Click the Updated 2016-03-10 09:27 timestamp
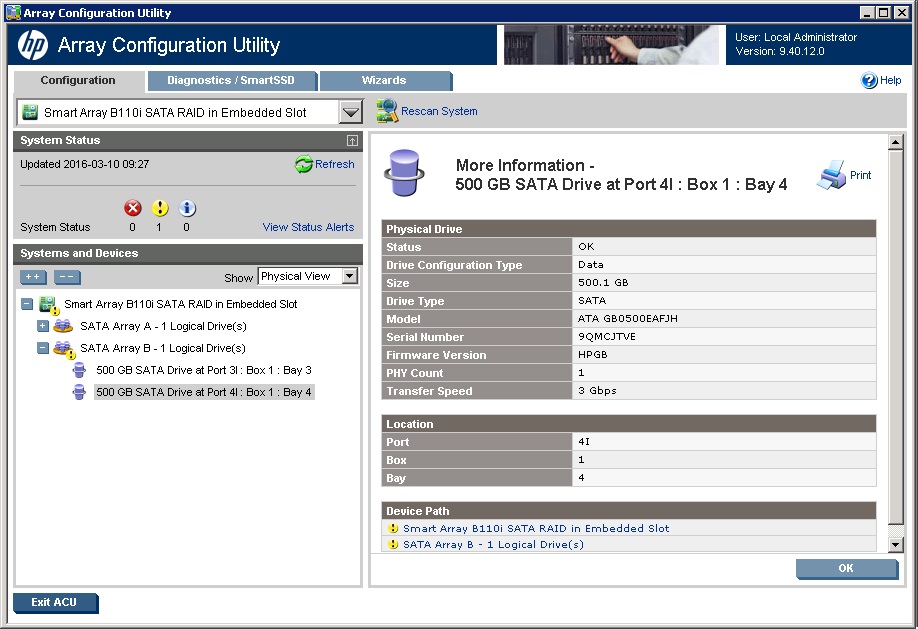 point(84,165)
